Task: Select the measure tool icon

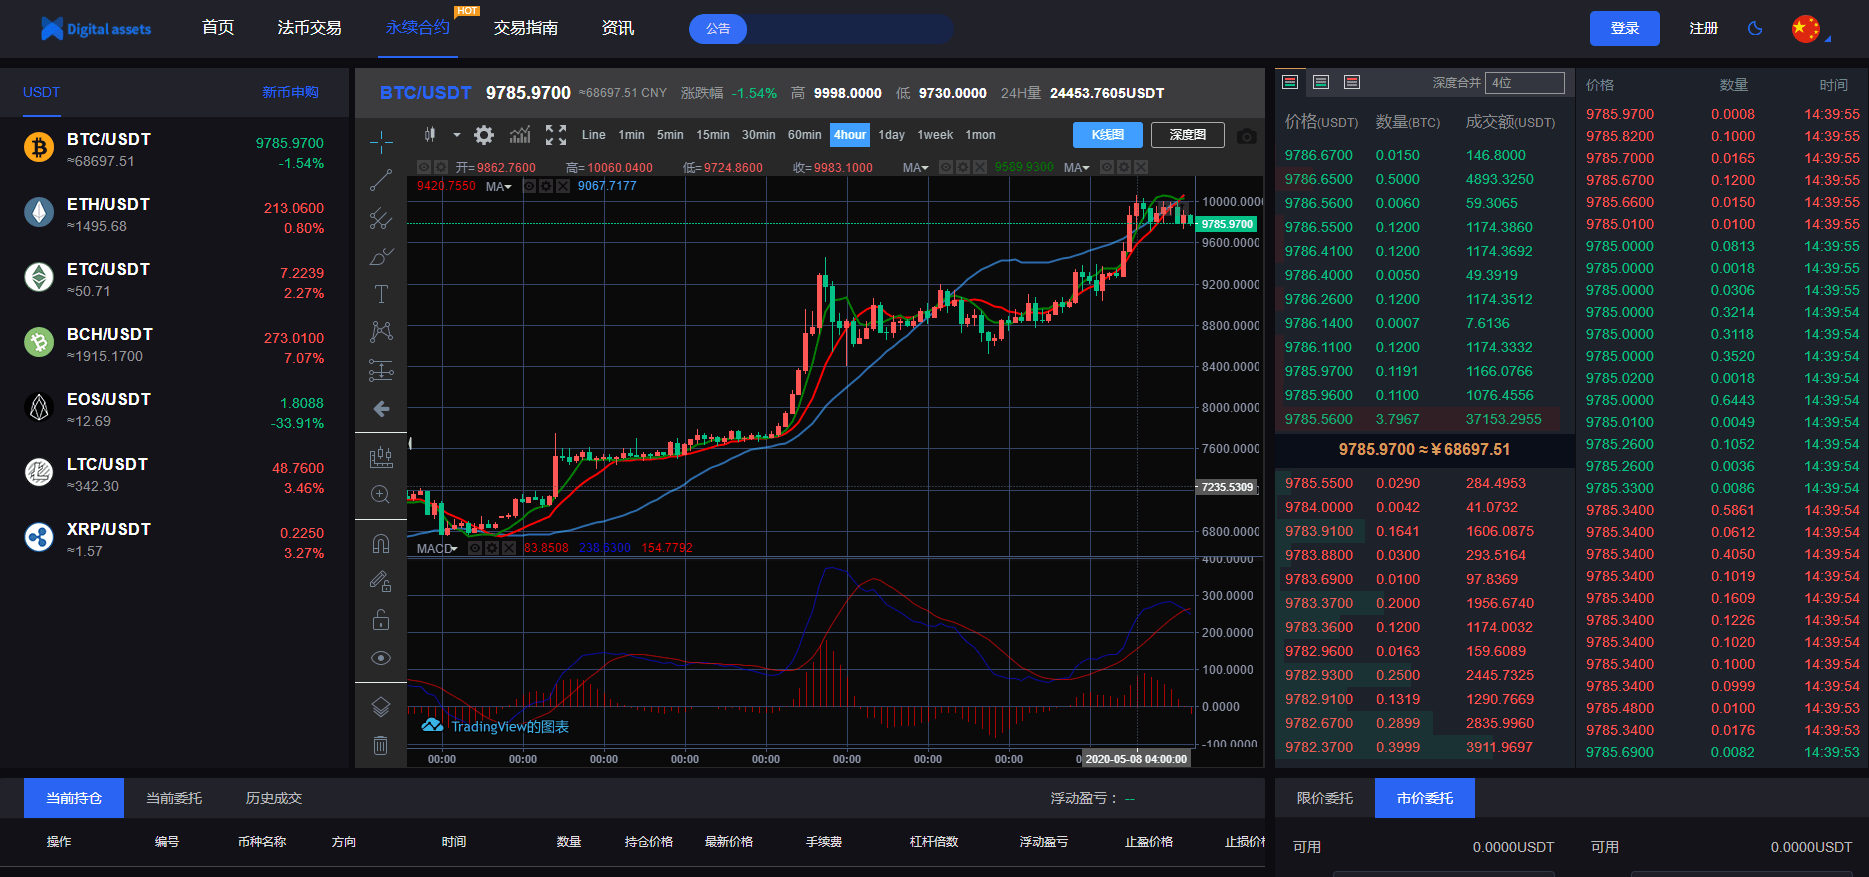Action: (381, 457)
